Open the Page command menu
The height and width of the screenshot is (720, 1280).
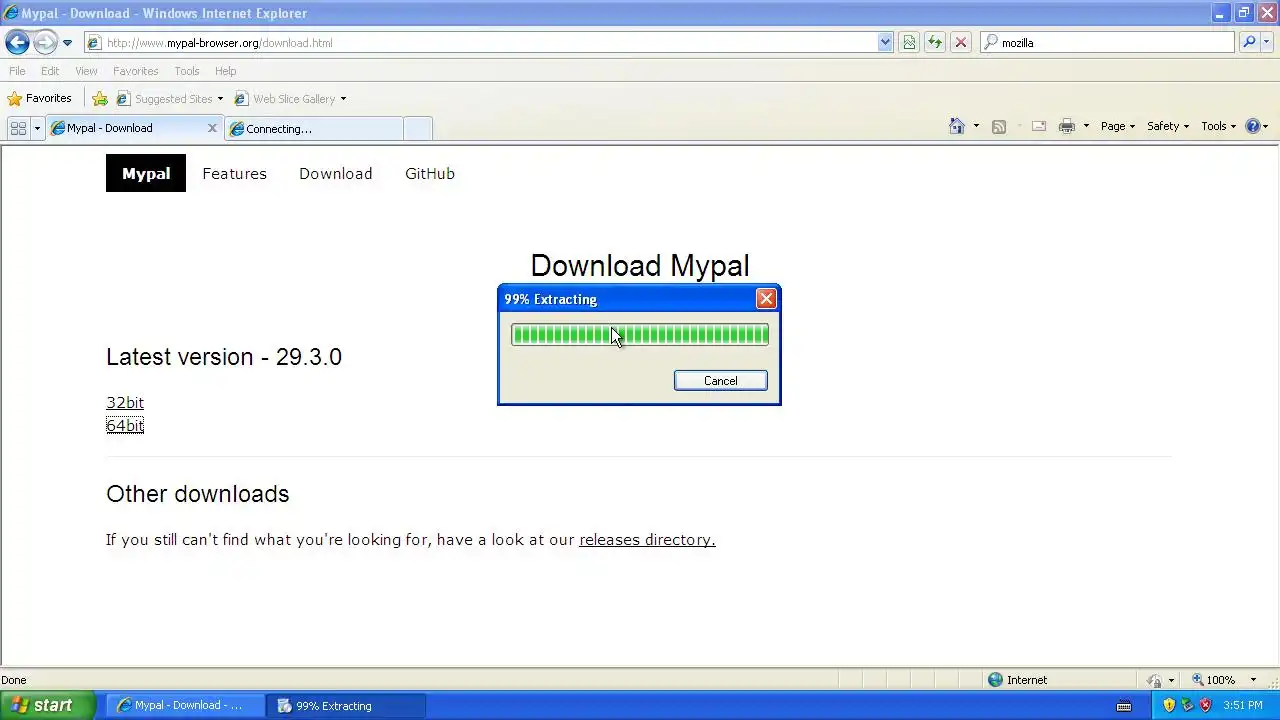1118,126
